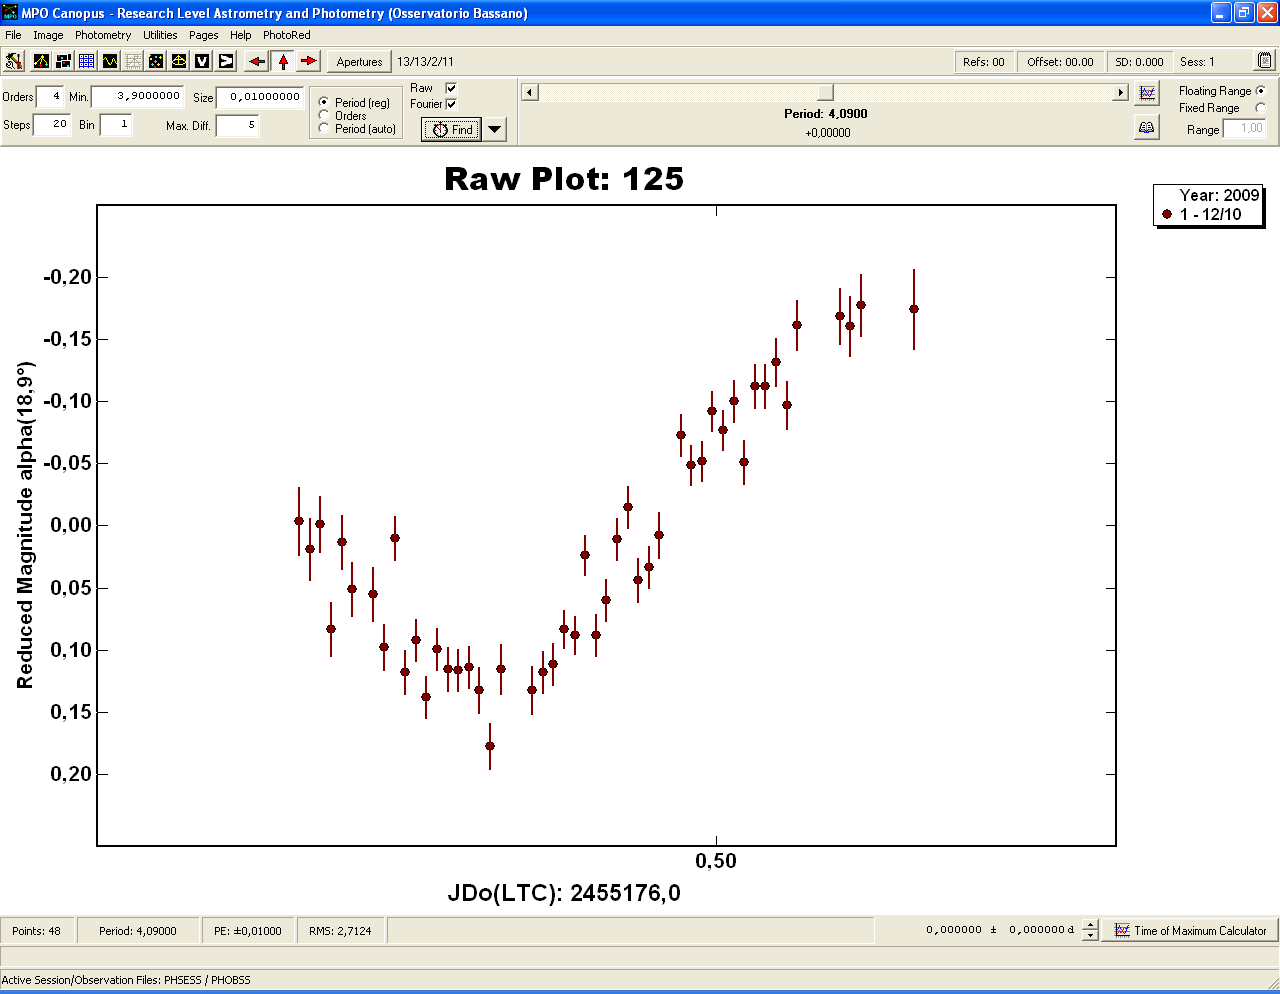Click the configuration tools icon in the toolbar
The height and width of the screenshot is (994, 1280).
tap(14, 61)
